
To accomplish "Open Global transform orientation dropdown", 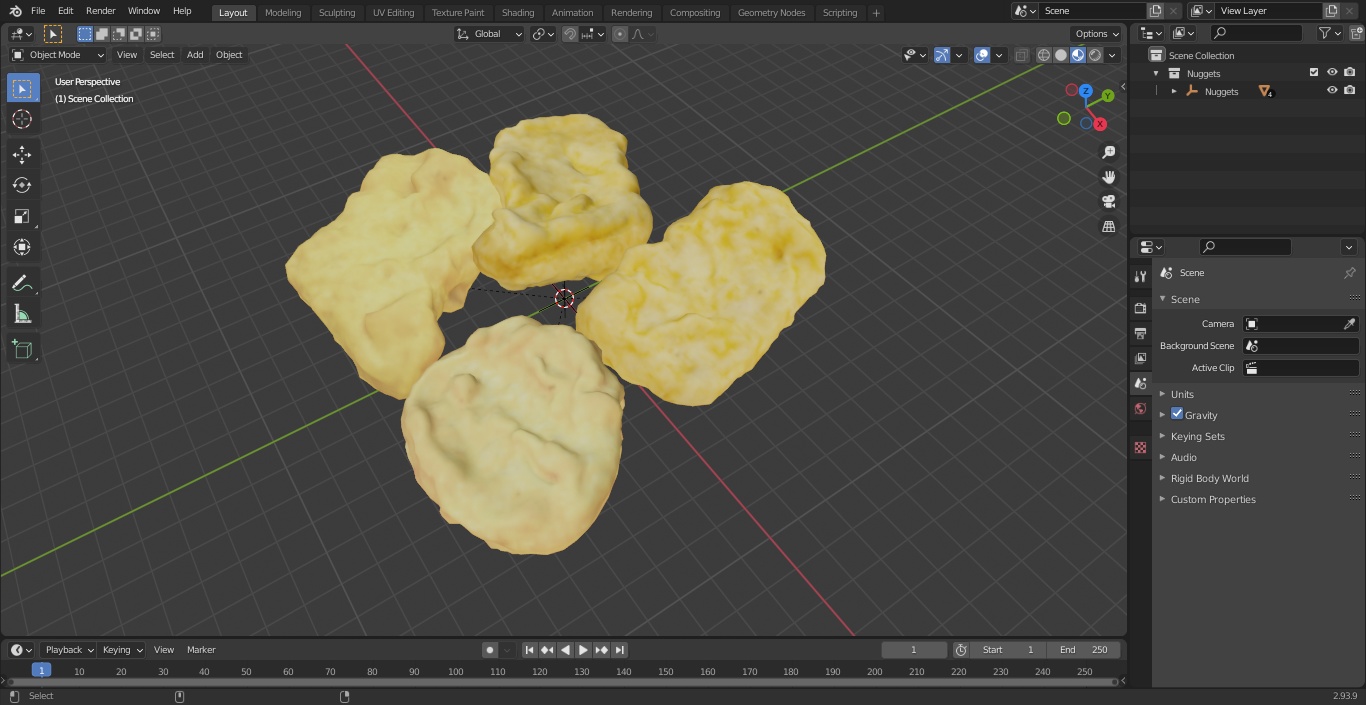I will tap(490, 34).
